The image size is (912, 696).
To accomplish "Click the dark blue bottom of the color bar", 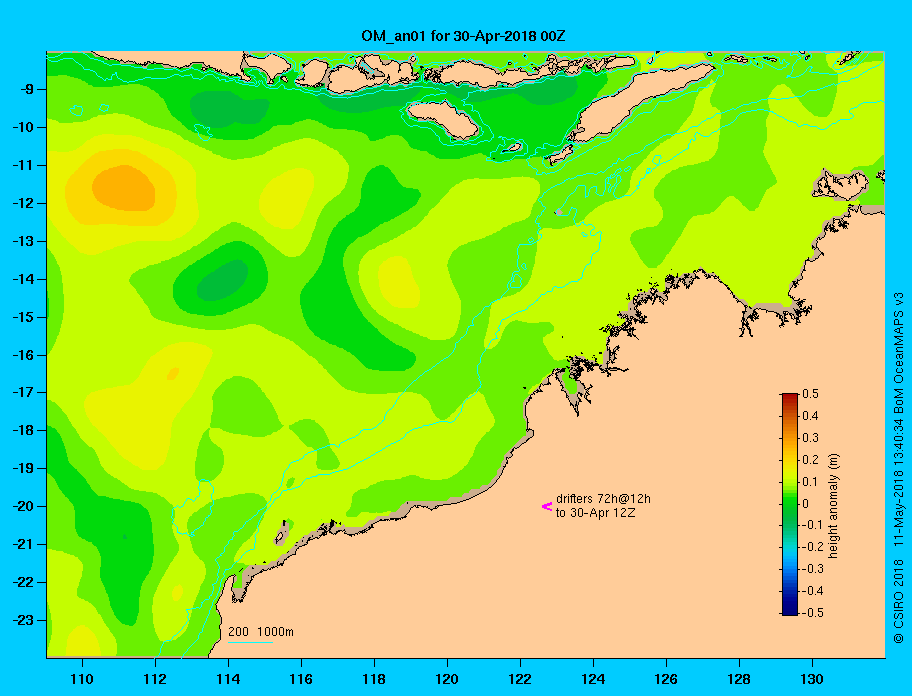I will coord(790,611).
